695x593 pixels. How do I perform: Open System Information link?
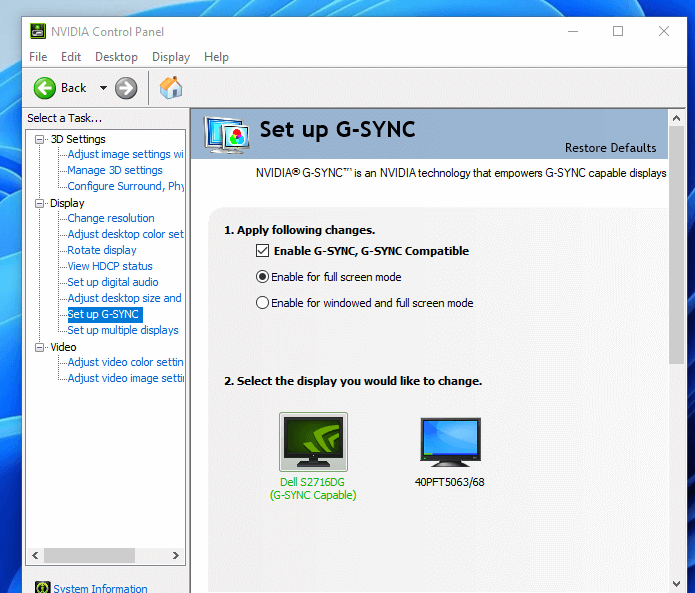pos(101,588)
